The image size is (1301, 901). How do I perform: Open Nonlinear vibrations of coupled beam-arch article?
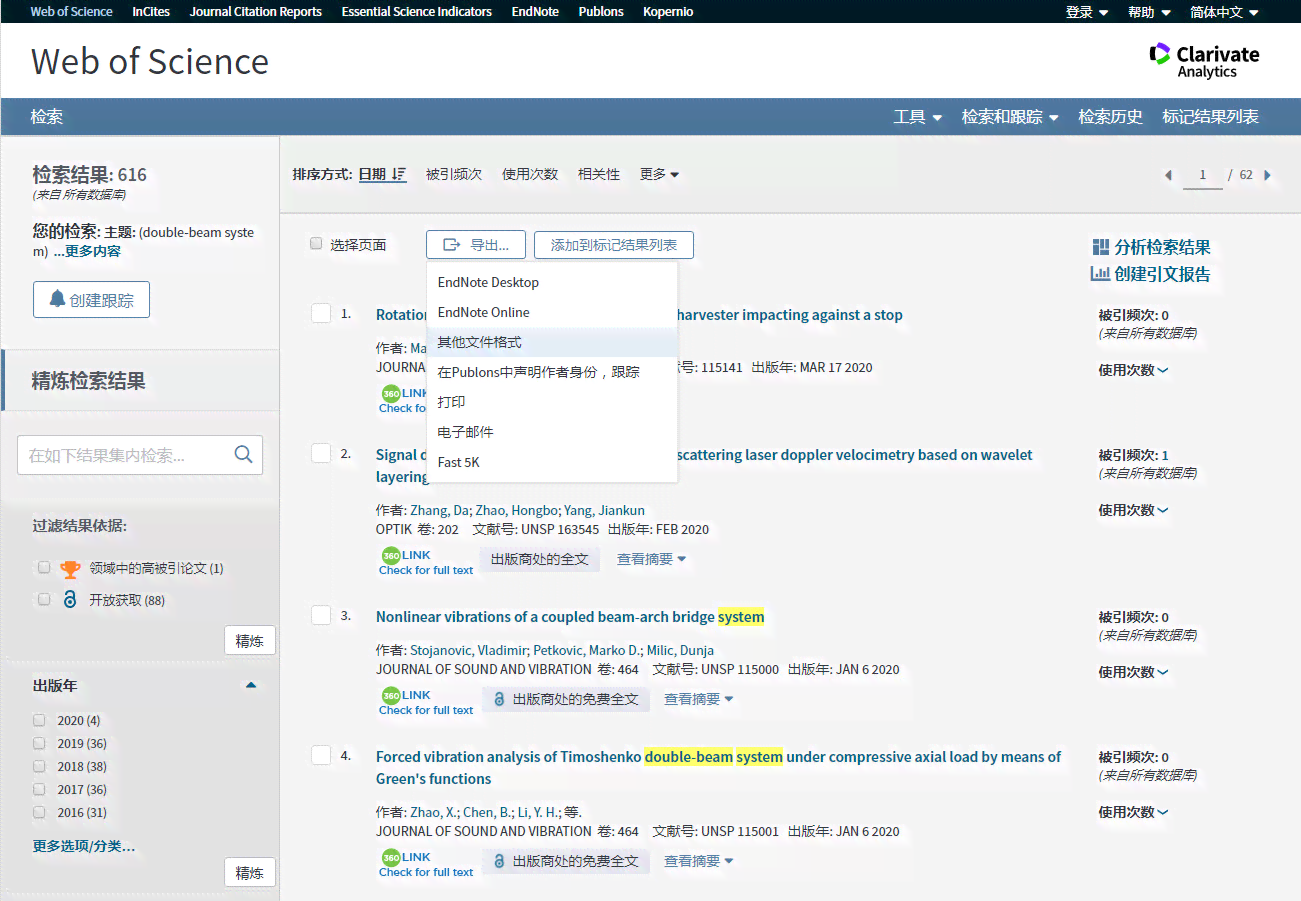(570, 617)
